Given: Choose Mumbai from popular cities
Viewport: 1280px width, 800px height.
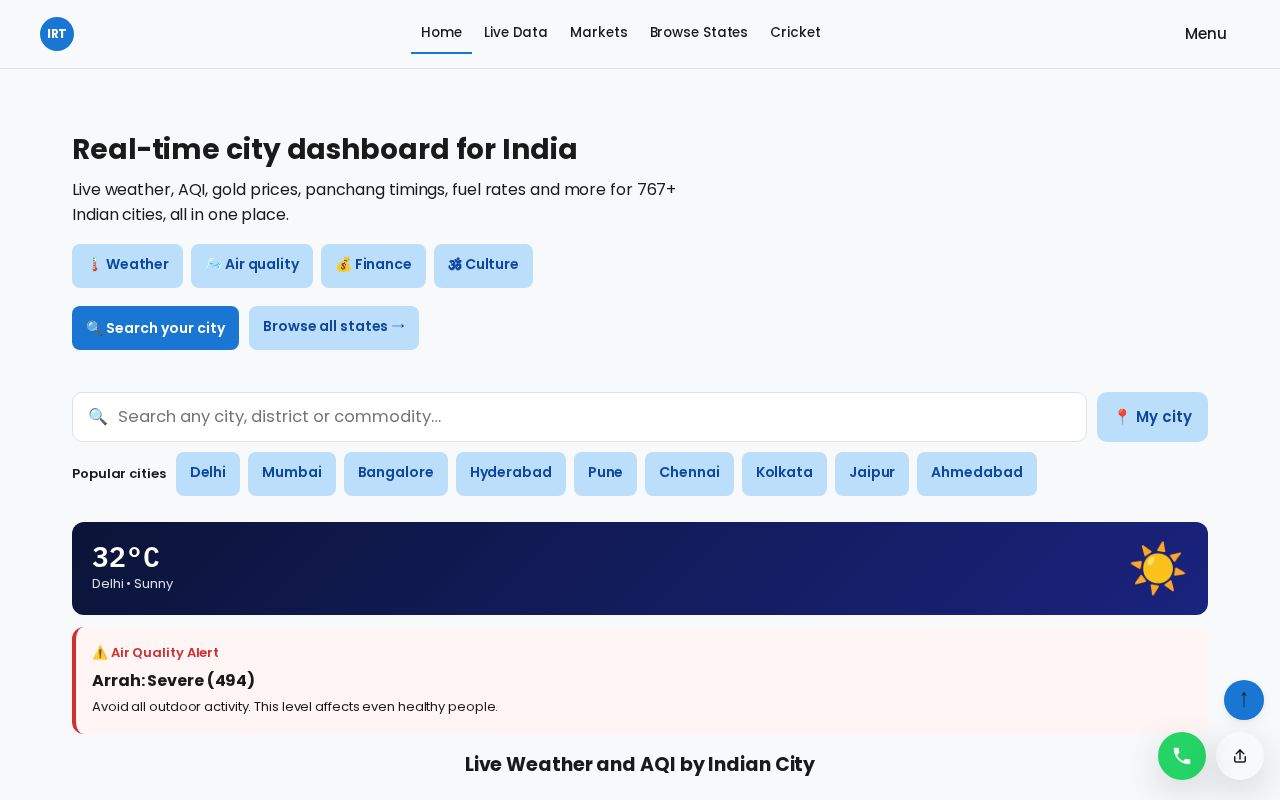Looking at the screenshot, I should pos(292,474).
